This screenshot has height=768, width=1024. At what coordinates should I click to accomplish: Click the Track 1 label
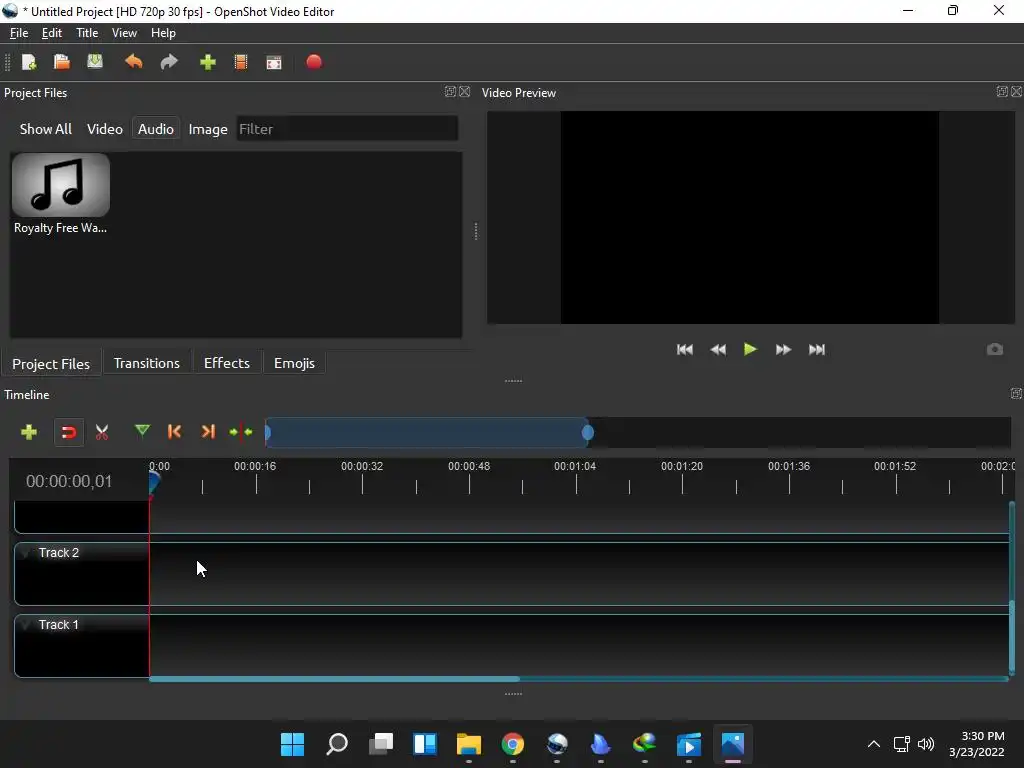click(x=59, y=624)
